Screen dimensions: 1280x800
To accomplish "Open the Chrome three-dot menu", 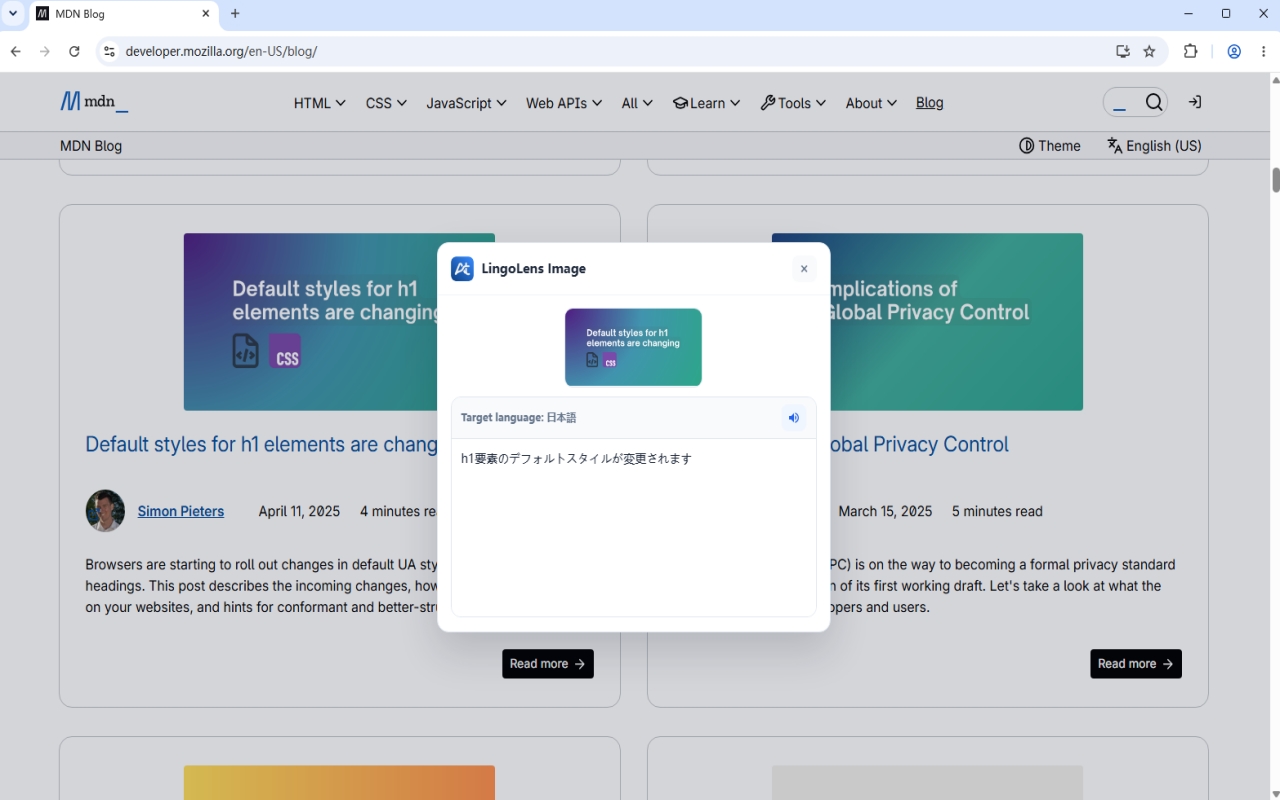I will click(x=1264, y=51).
